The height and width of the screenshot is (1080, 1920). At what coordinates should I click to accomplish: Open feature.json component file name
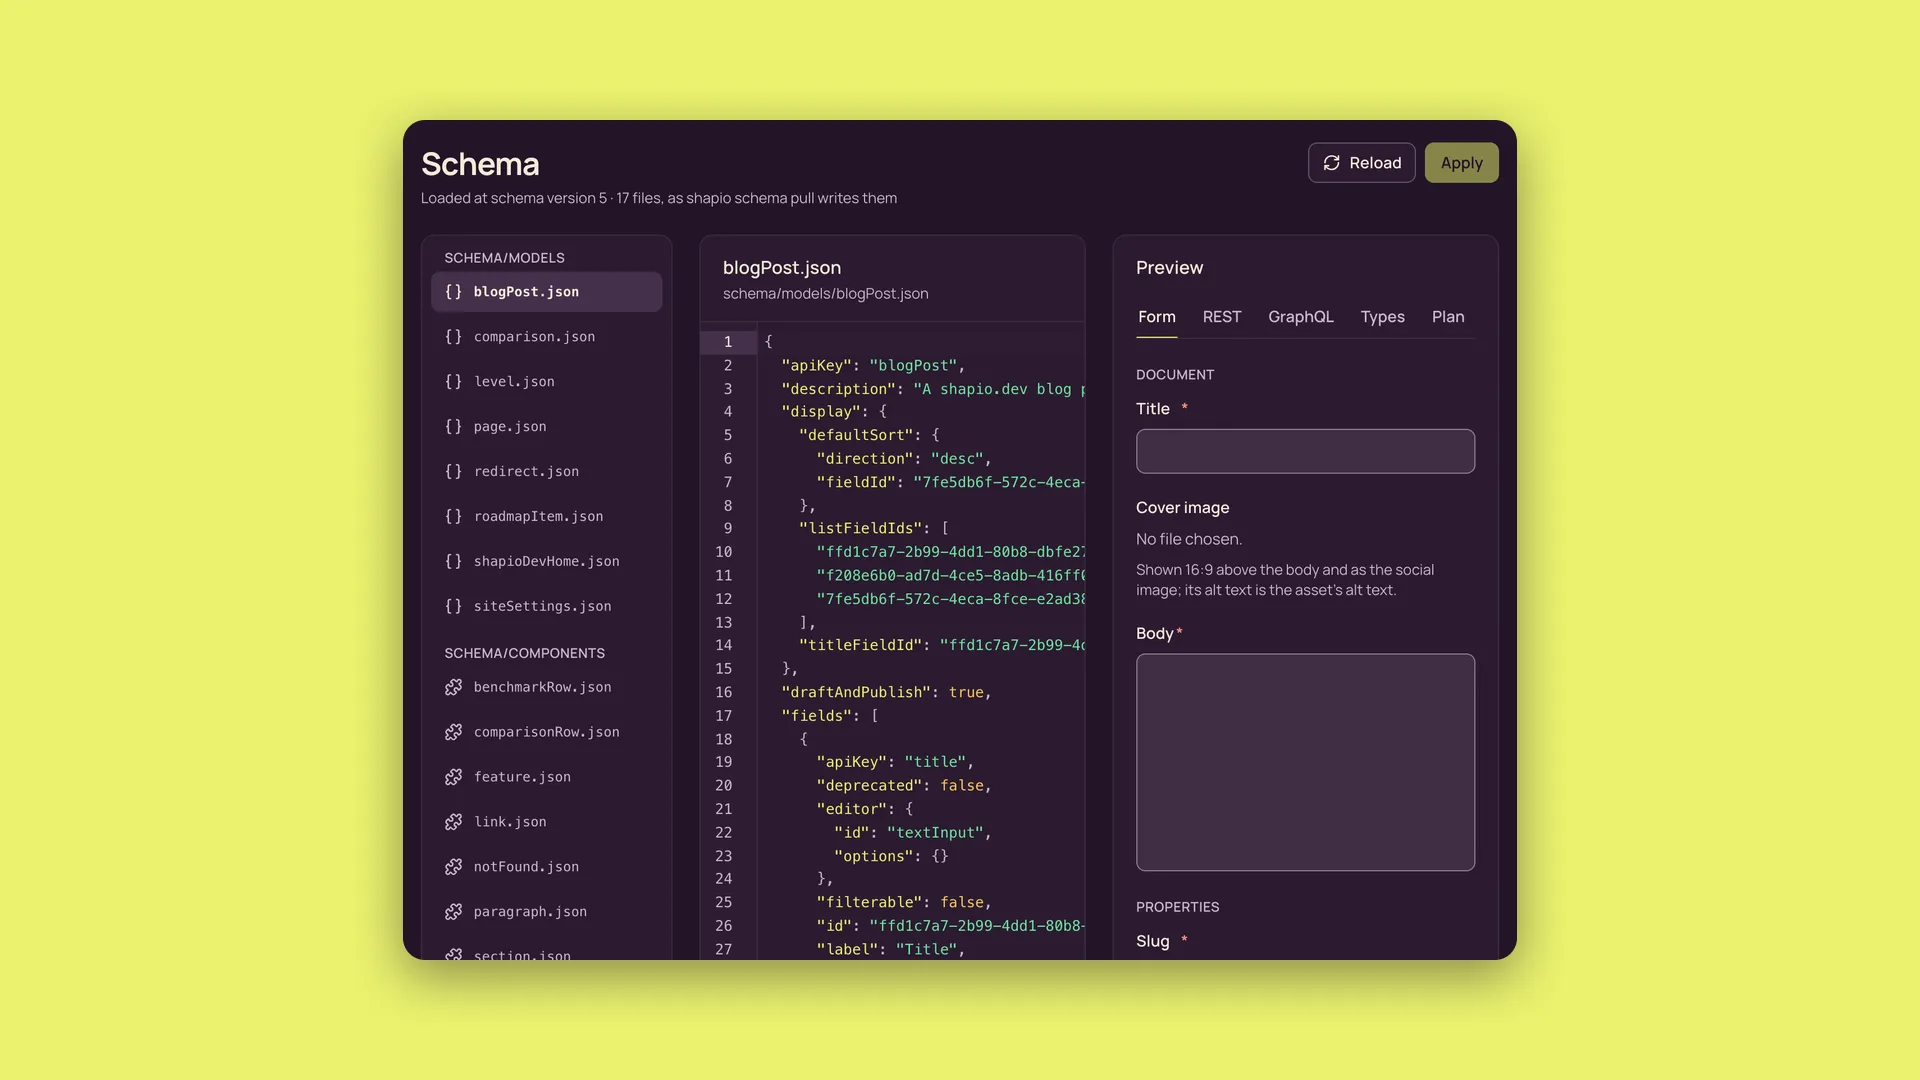522,778
